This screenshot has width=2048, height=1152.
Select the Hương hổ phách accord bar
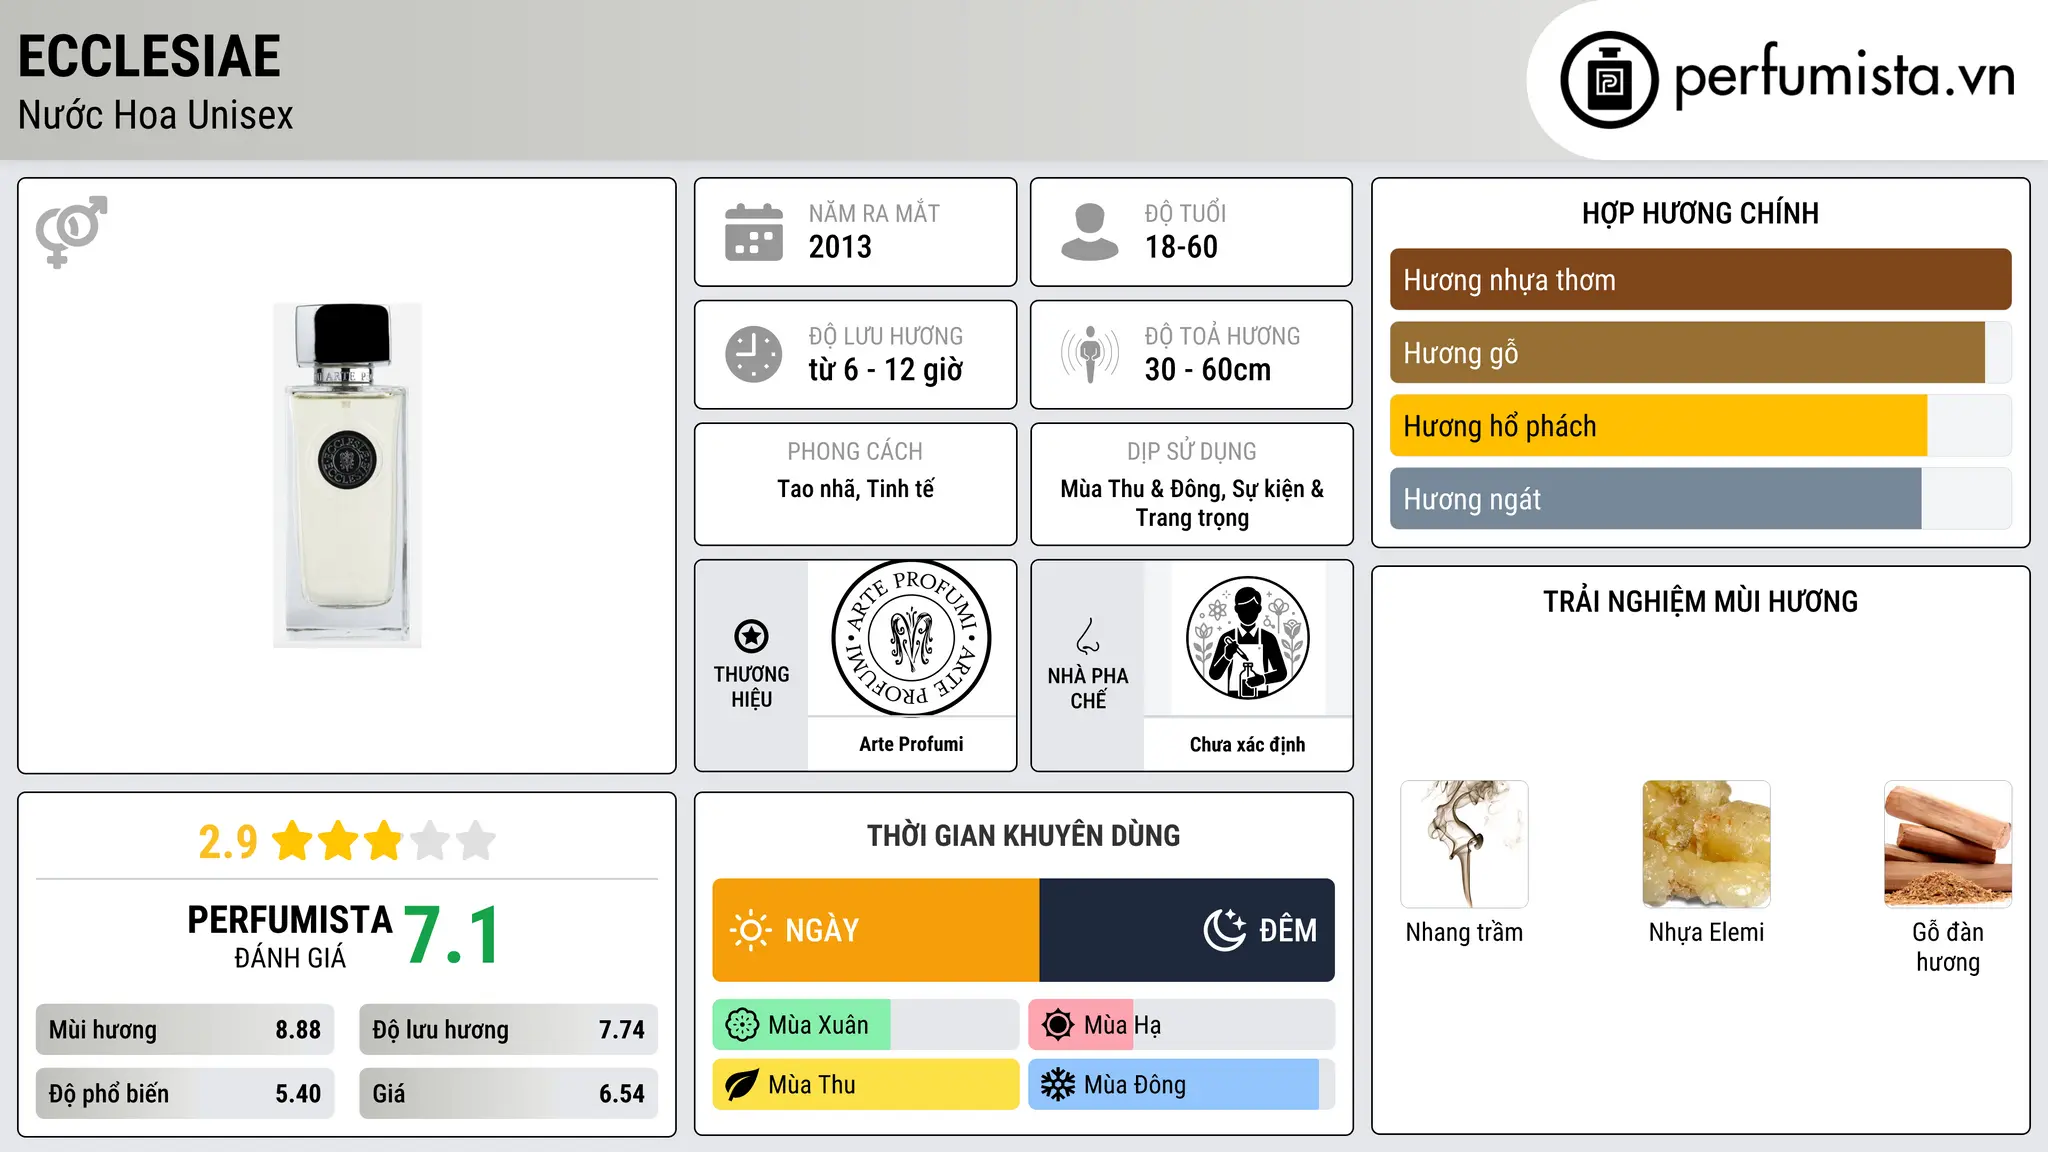tap(1700, 426)
